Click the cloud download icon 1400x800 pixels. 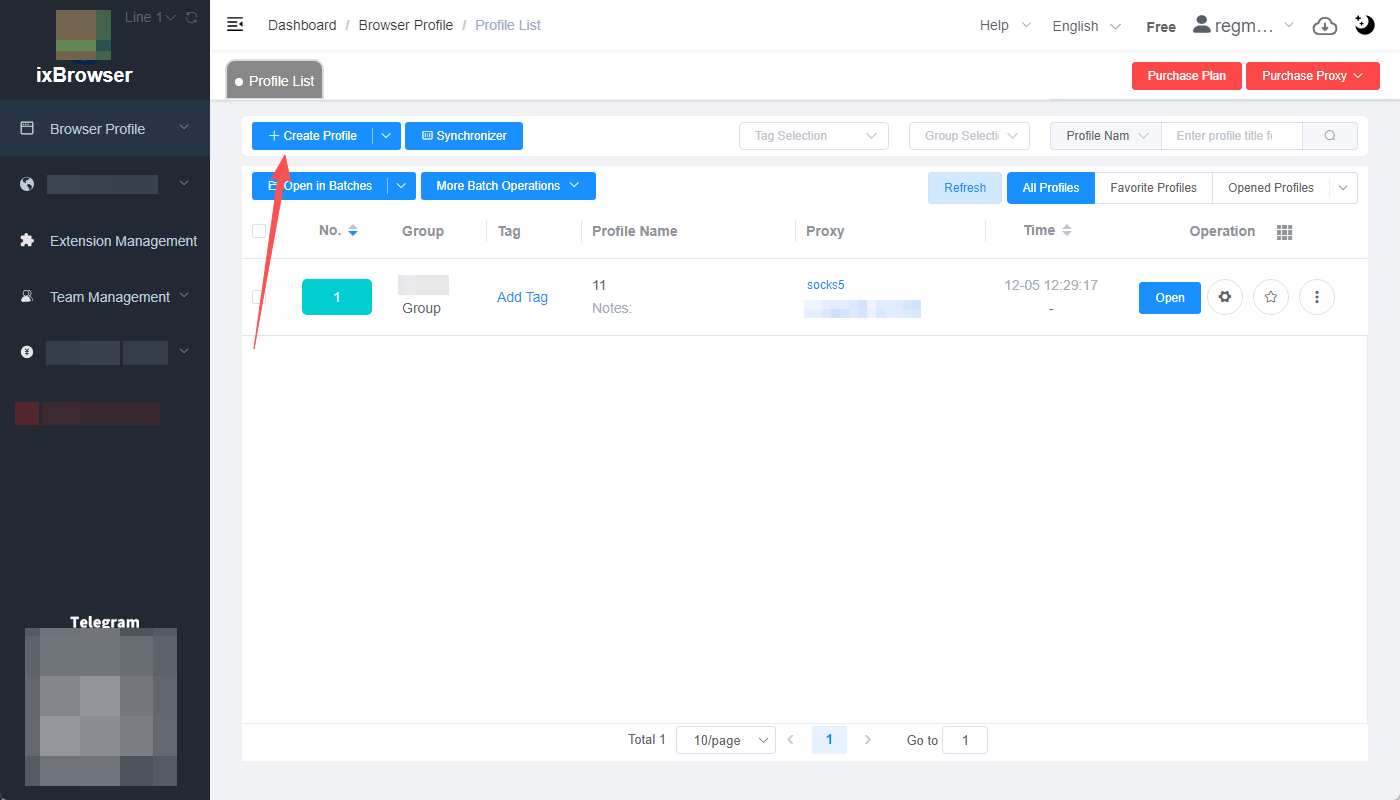pos(1324,26)
